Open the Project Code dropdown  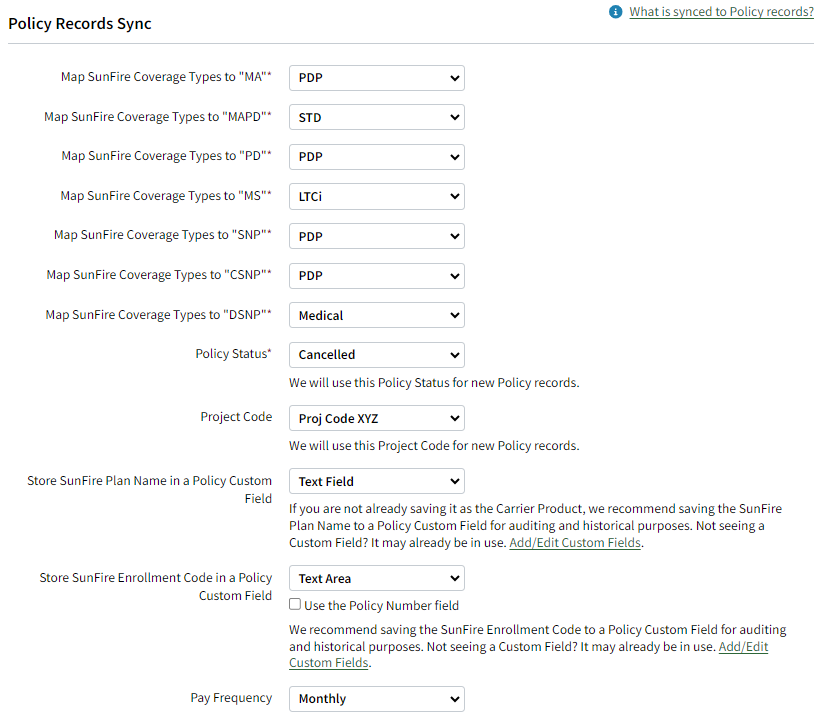[x=377, y=418]
